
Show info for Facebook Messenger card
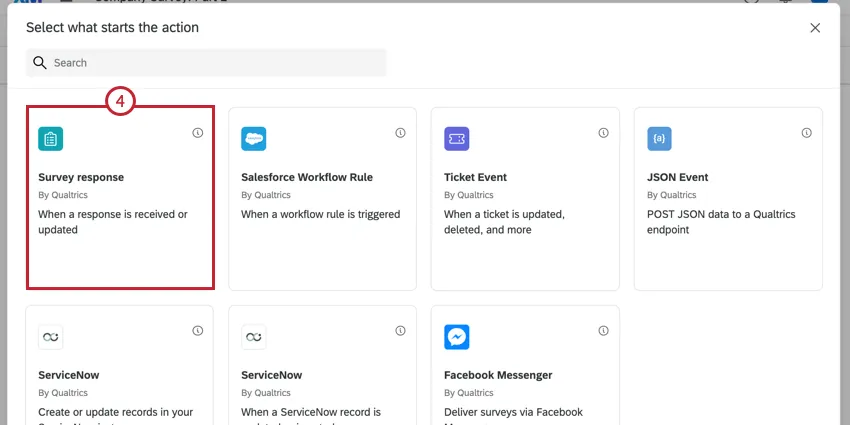point(603,330)
